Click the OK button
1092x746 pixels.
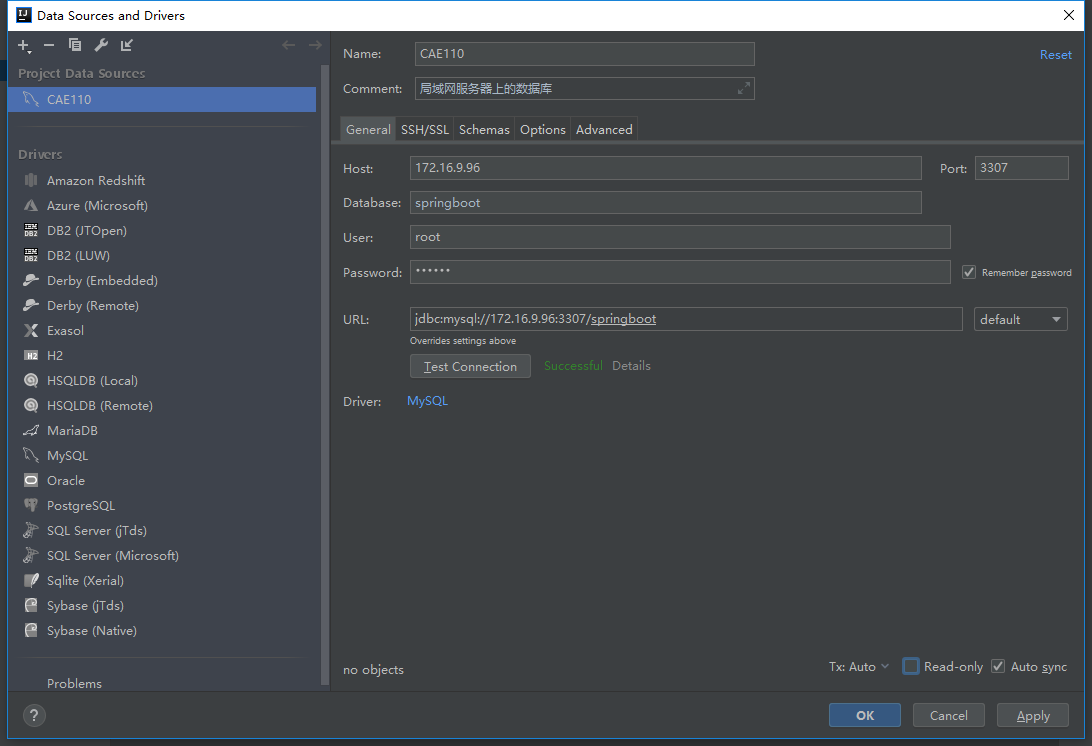(865, 715)
